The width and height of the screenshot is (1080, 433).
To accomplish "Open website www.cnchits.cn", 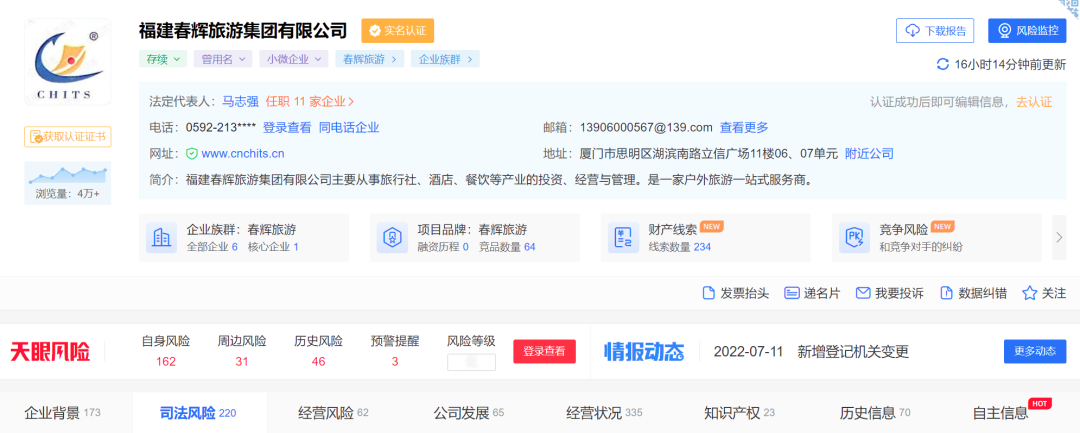I will [242, 154].
